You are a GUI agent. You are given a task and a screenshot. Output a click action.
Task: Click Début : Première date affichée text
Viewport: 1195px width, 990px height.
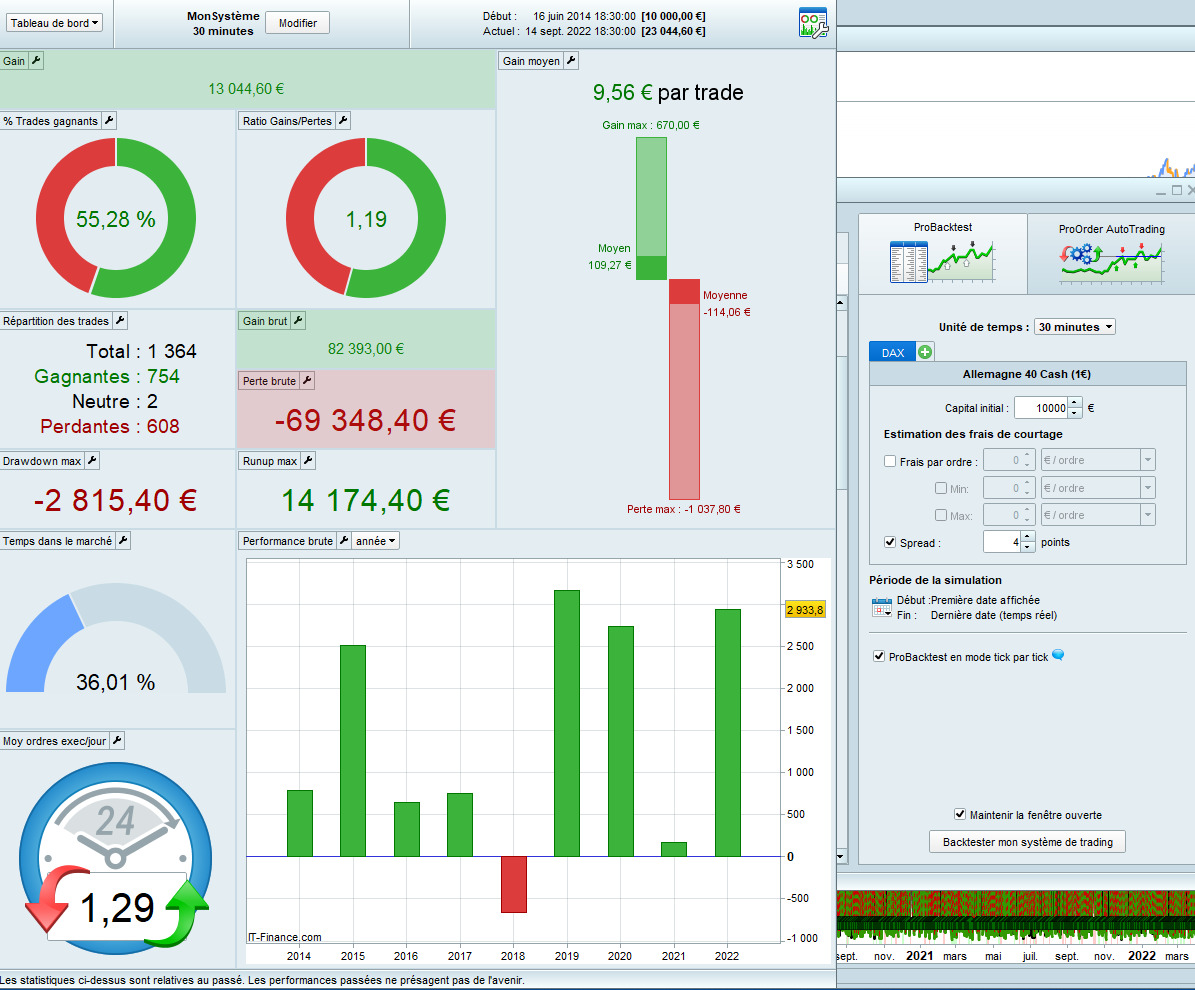point(968,600)
